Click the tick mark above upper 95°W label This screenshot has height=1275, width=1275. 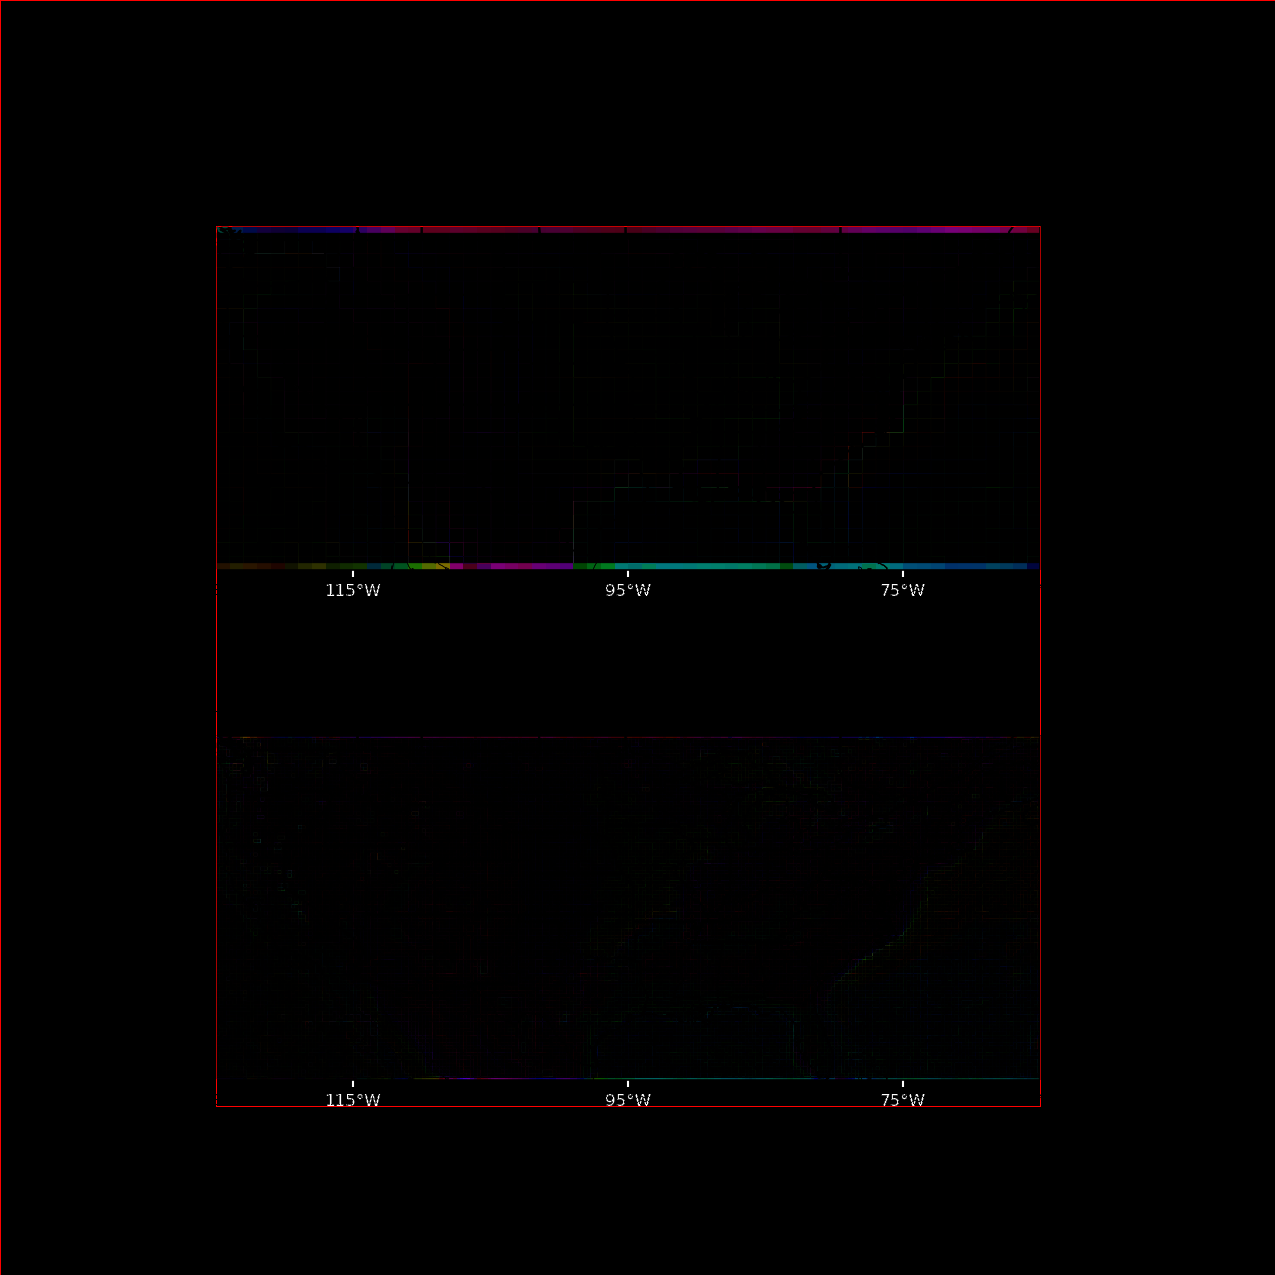coord(628,574)
